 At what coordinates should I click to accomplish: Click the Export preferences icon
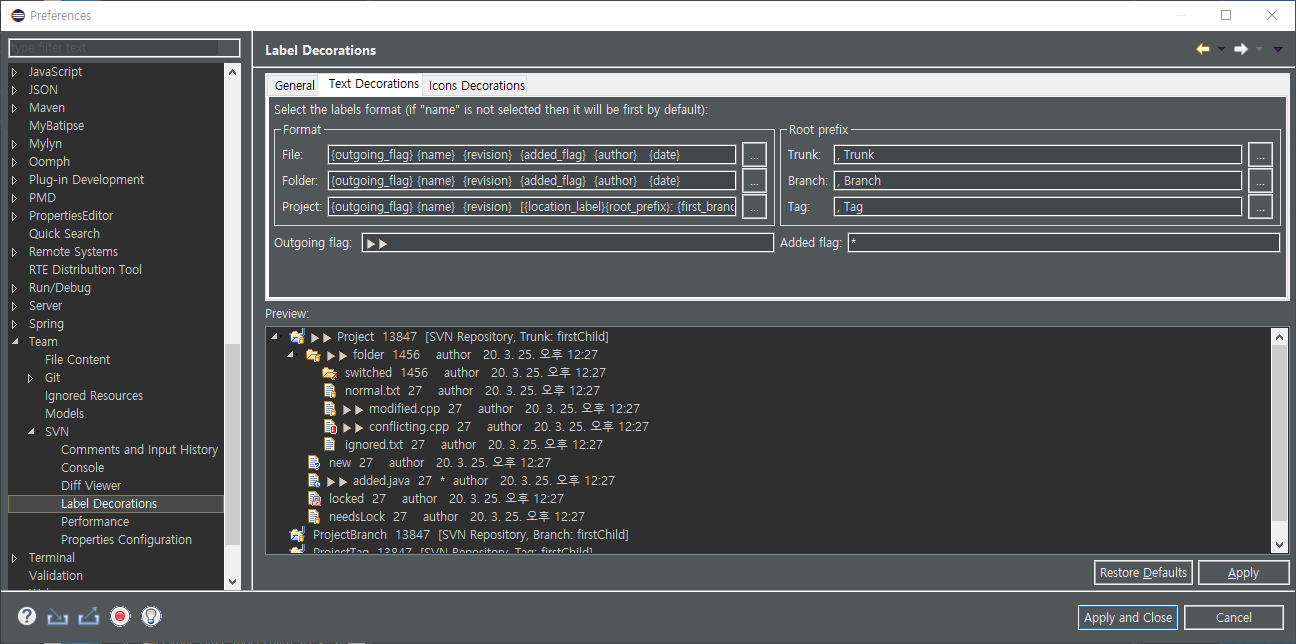(89, 616)
